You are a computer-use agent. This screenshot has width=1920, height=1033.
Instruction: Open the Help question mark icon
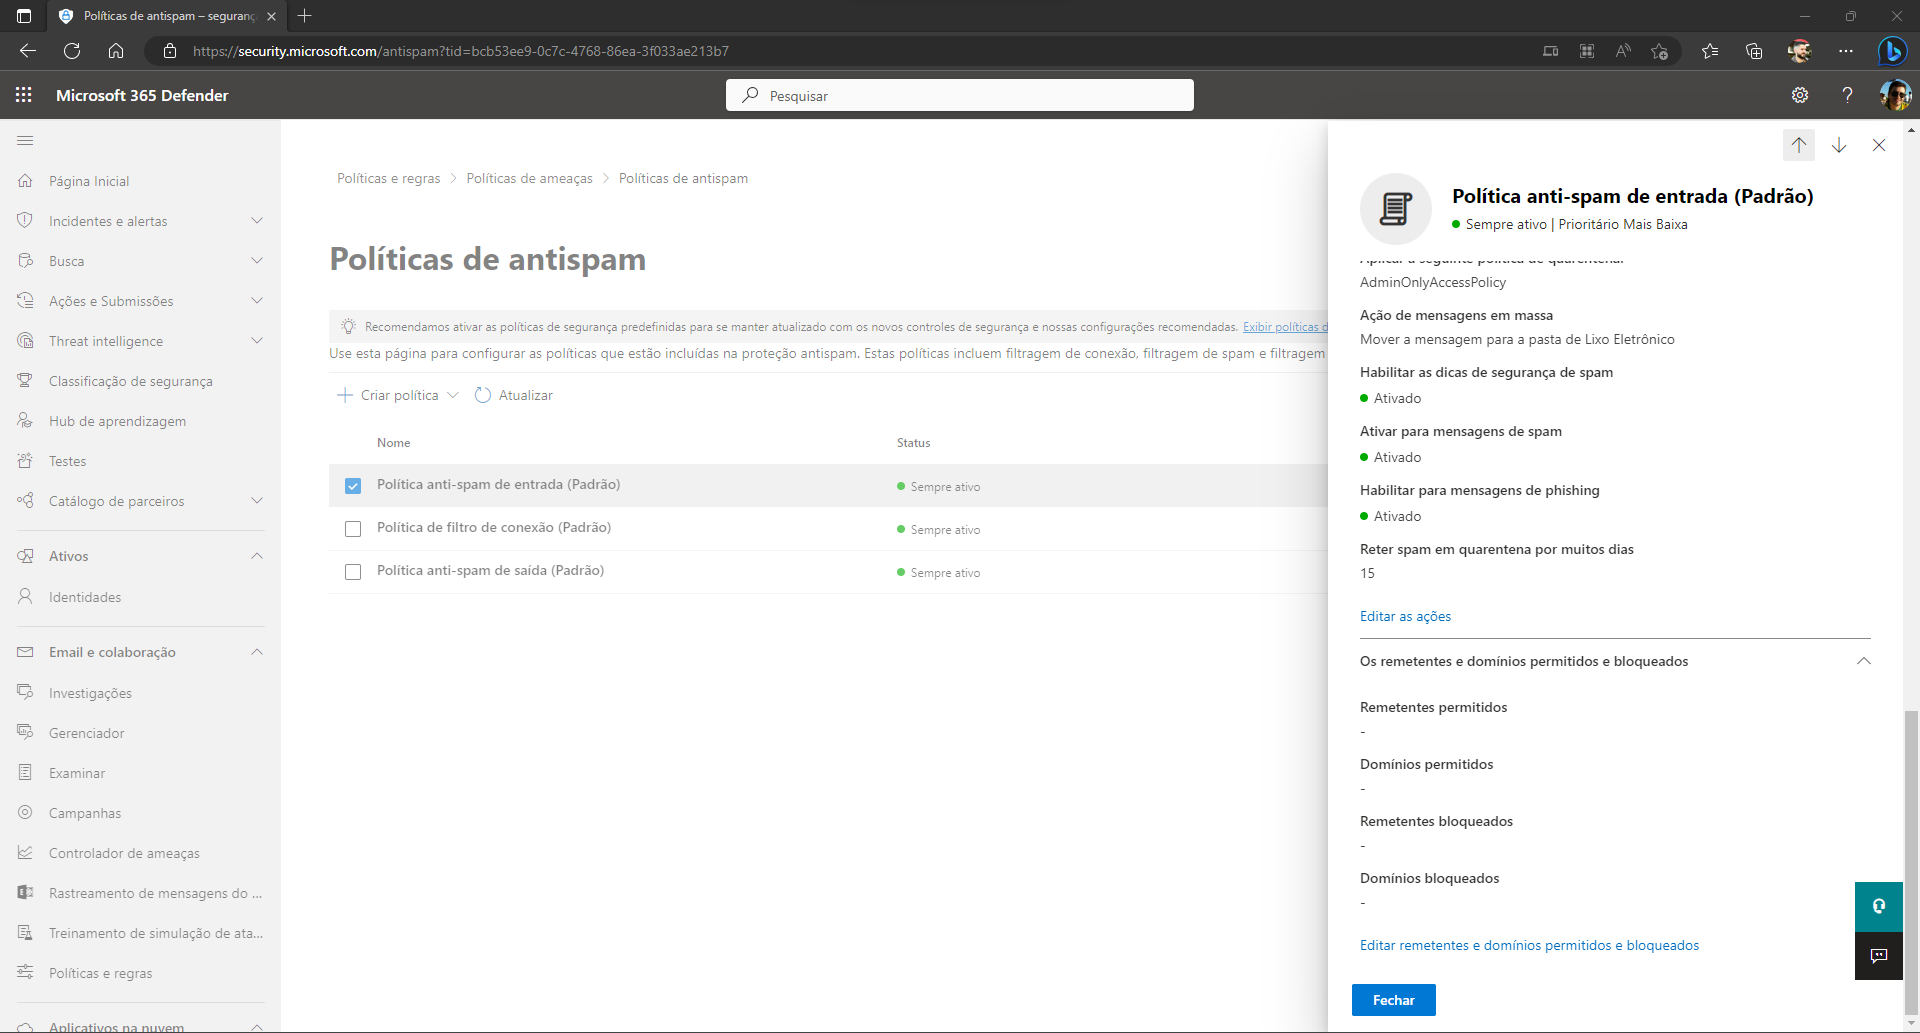(x=1847, y=95)
